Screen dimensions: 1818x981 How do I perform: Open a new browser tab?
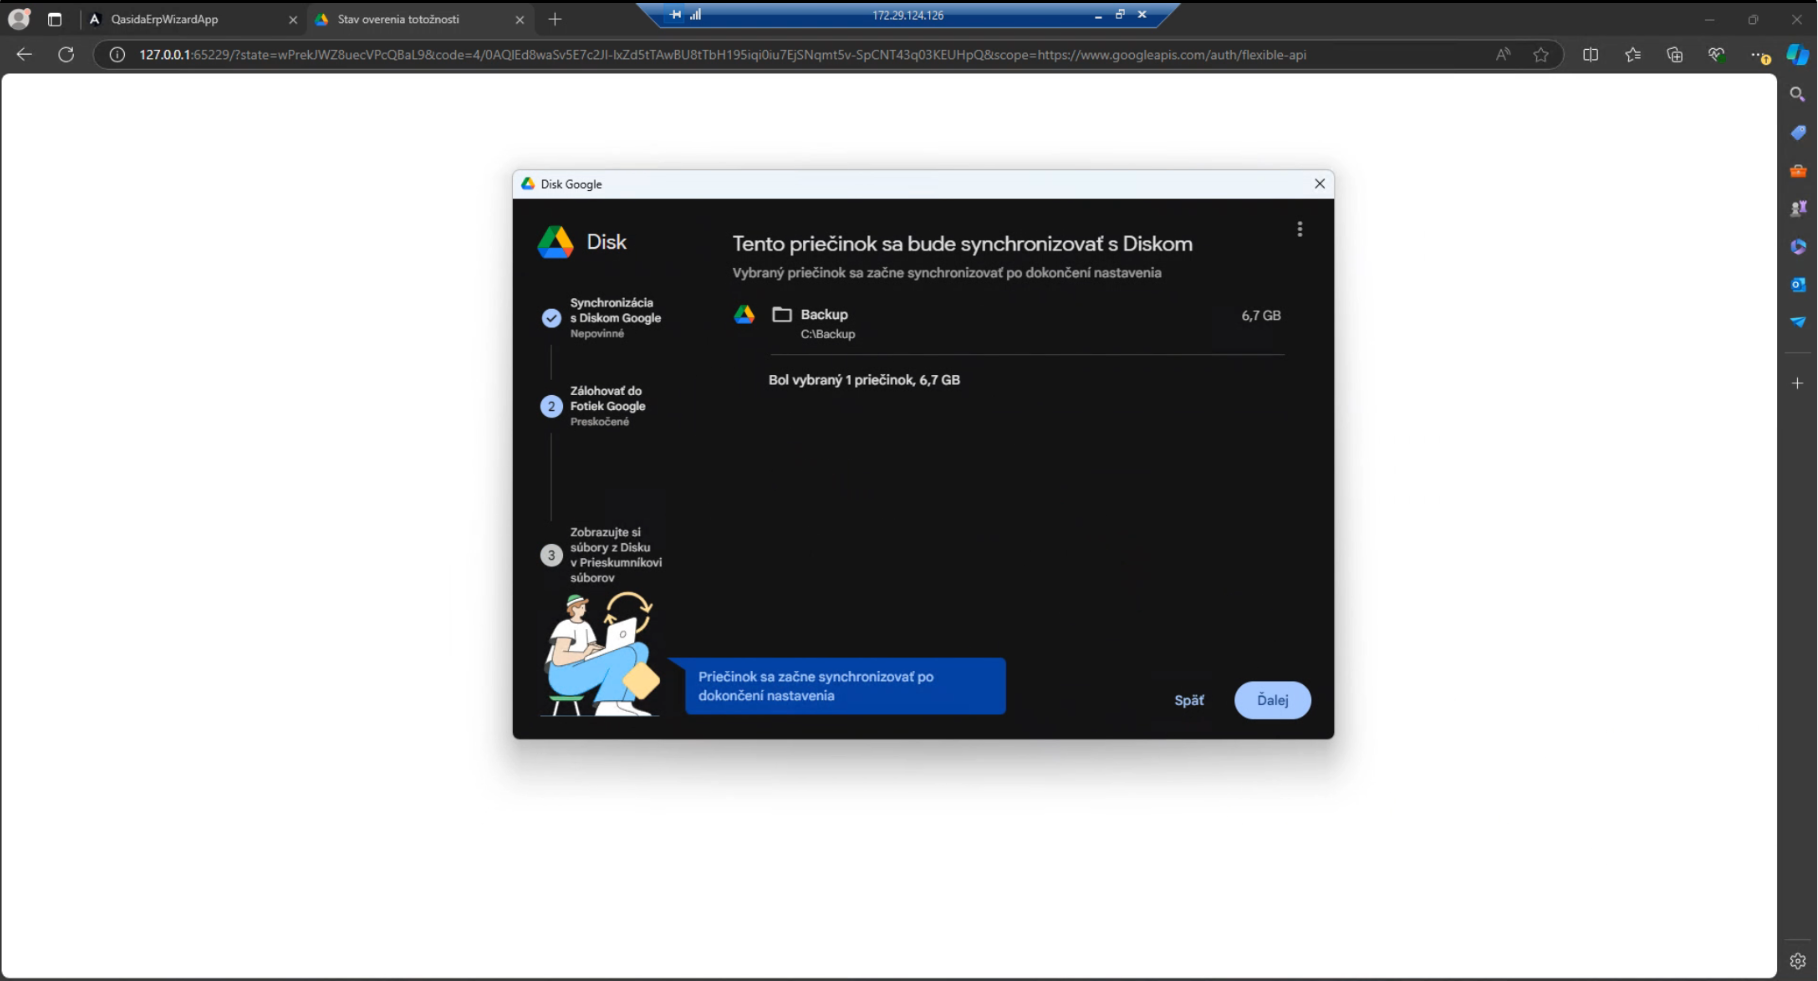point(555,19)
